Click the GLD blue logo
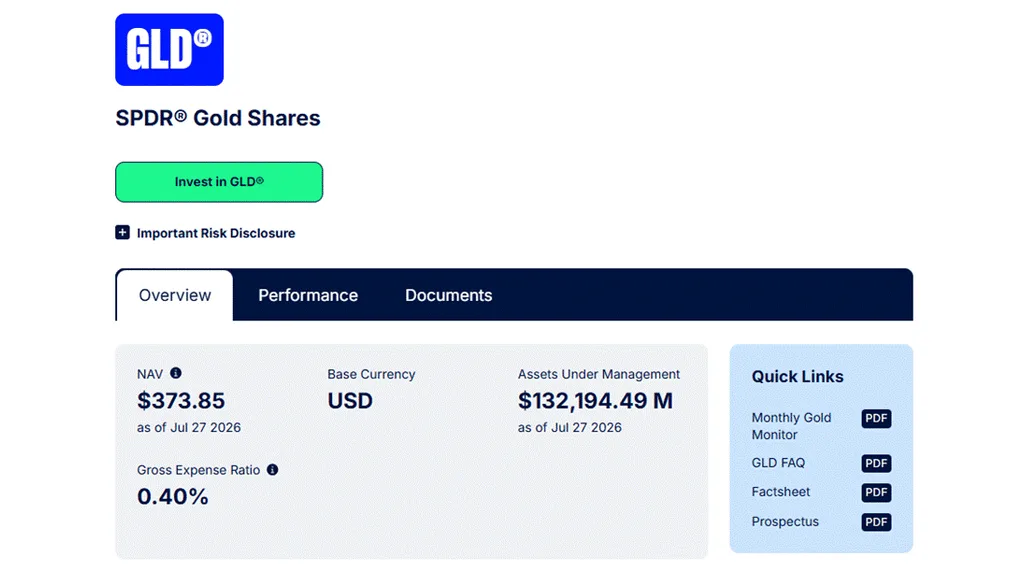Screen dimensions: 1024x572 point(169,50)
